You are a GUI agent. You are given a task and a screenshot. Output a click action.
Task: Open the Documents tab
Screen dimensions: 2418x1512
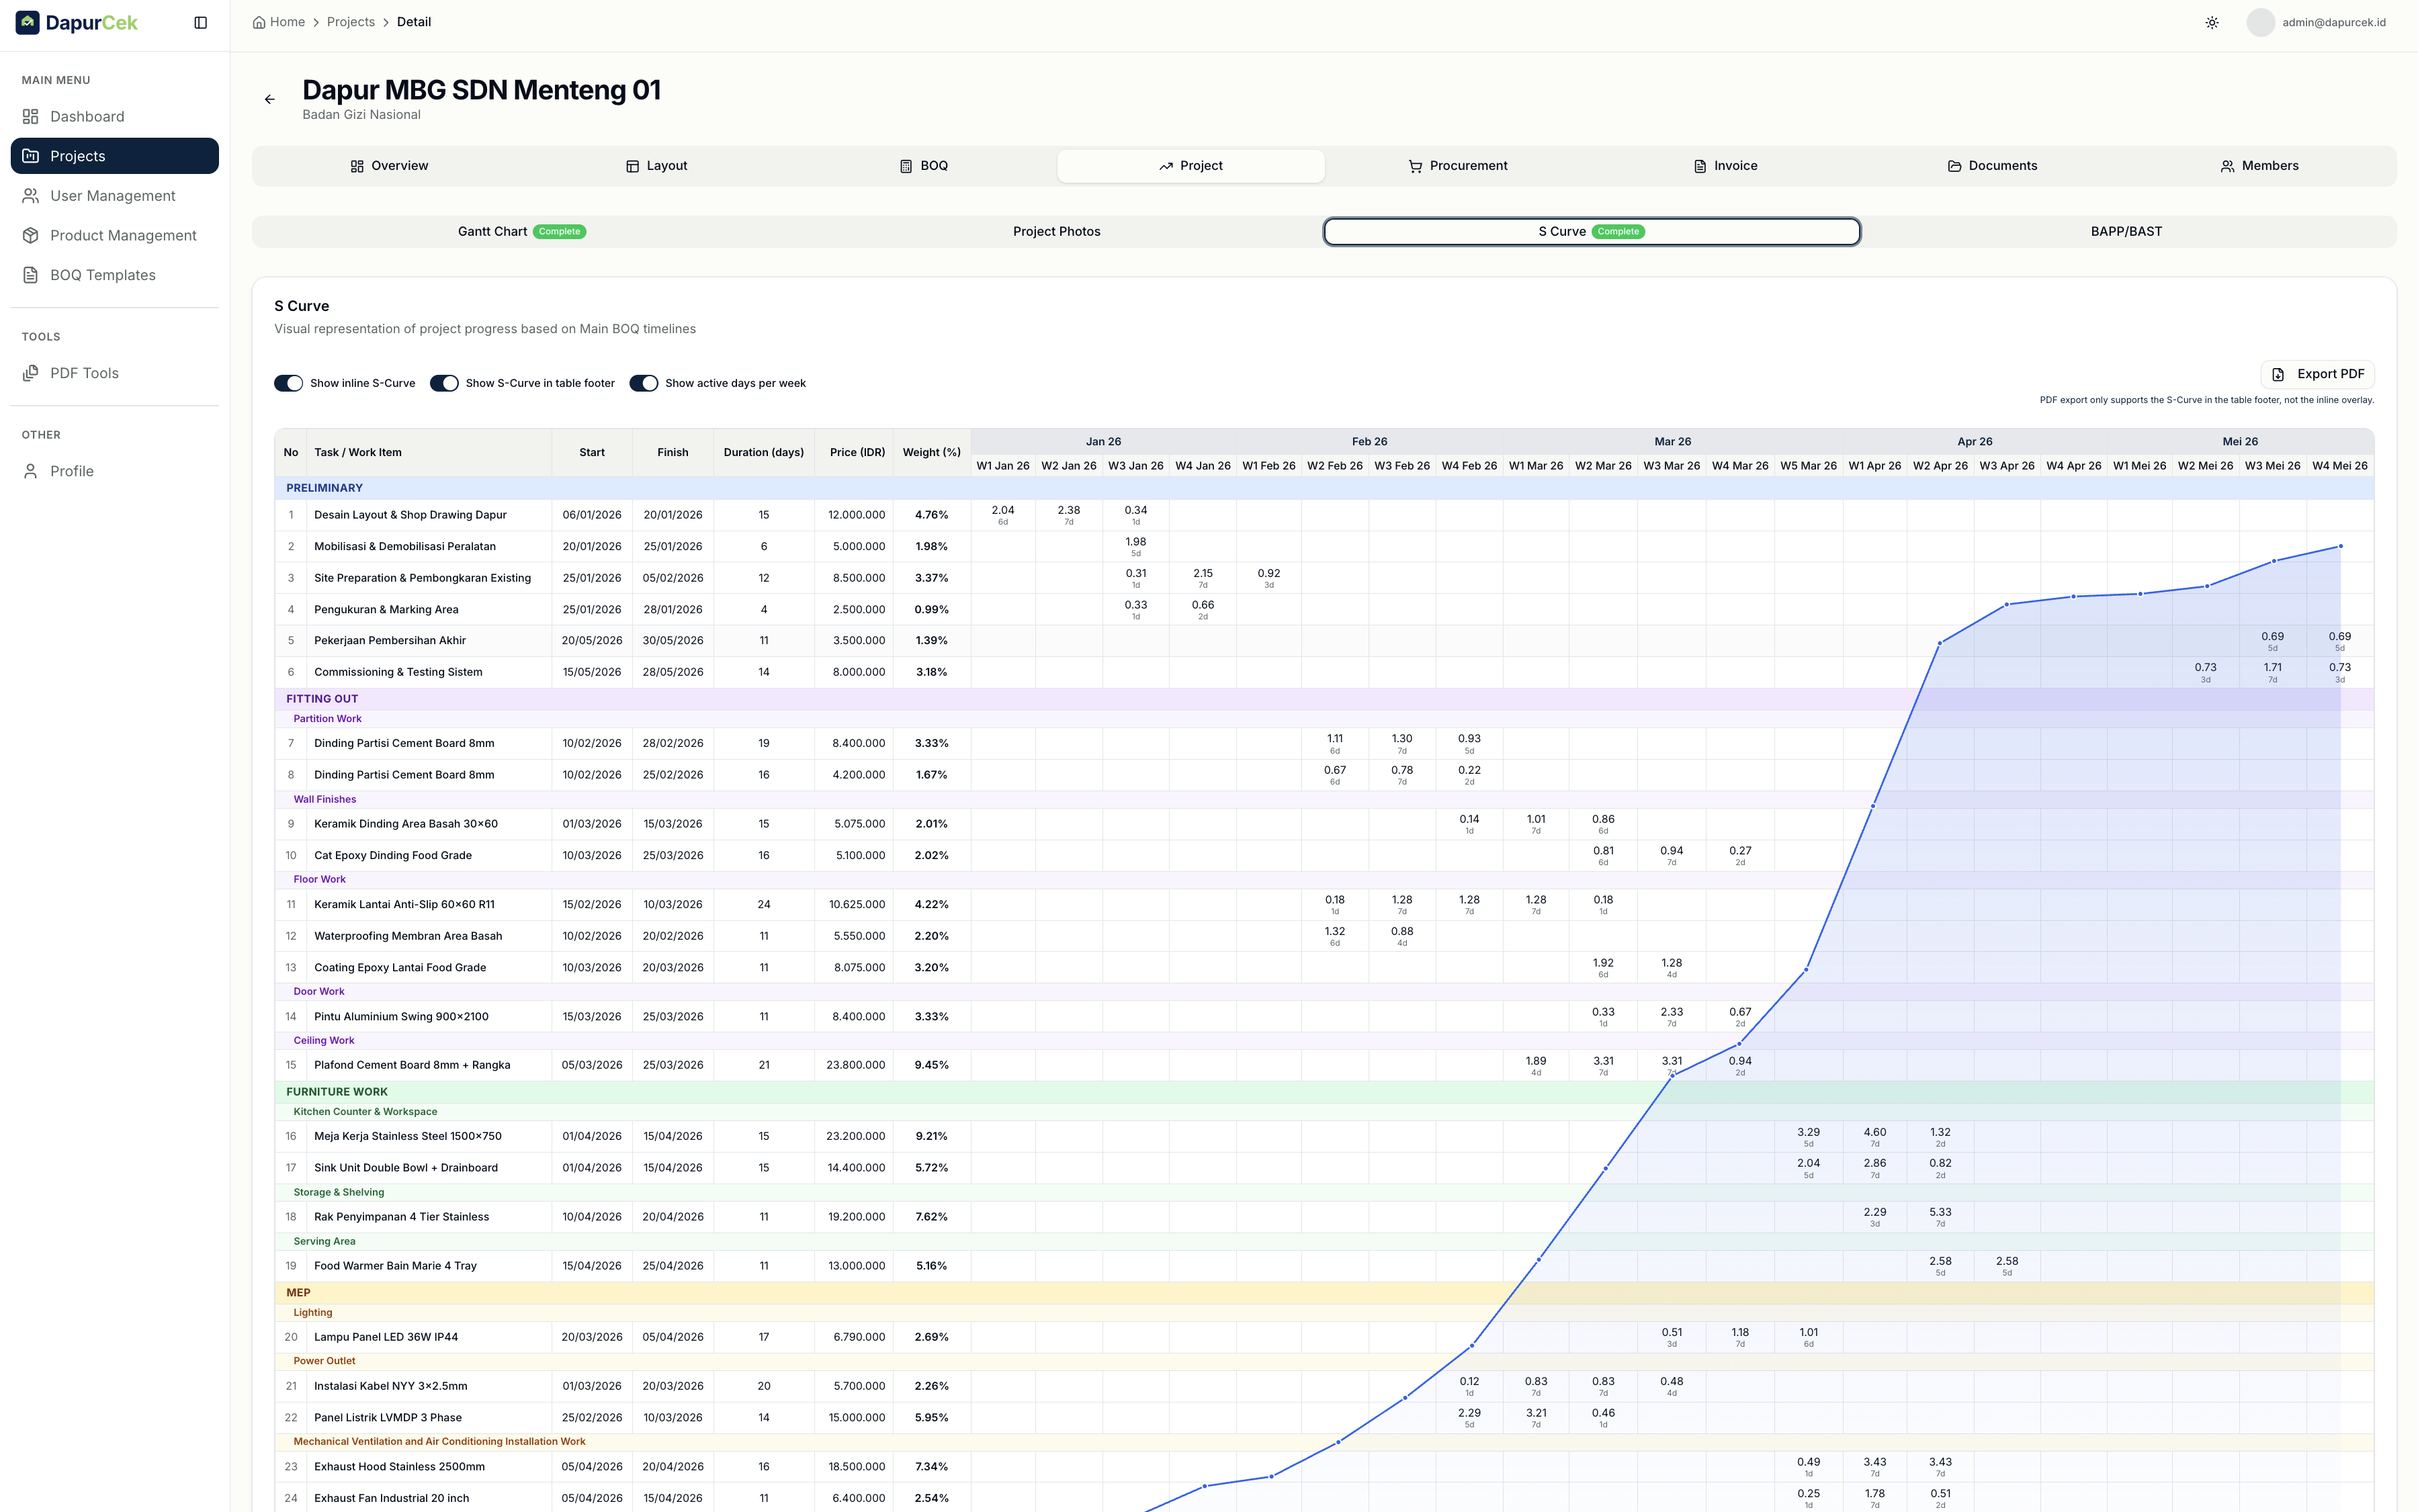pos(1992,166)
